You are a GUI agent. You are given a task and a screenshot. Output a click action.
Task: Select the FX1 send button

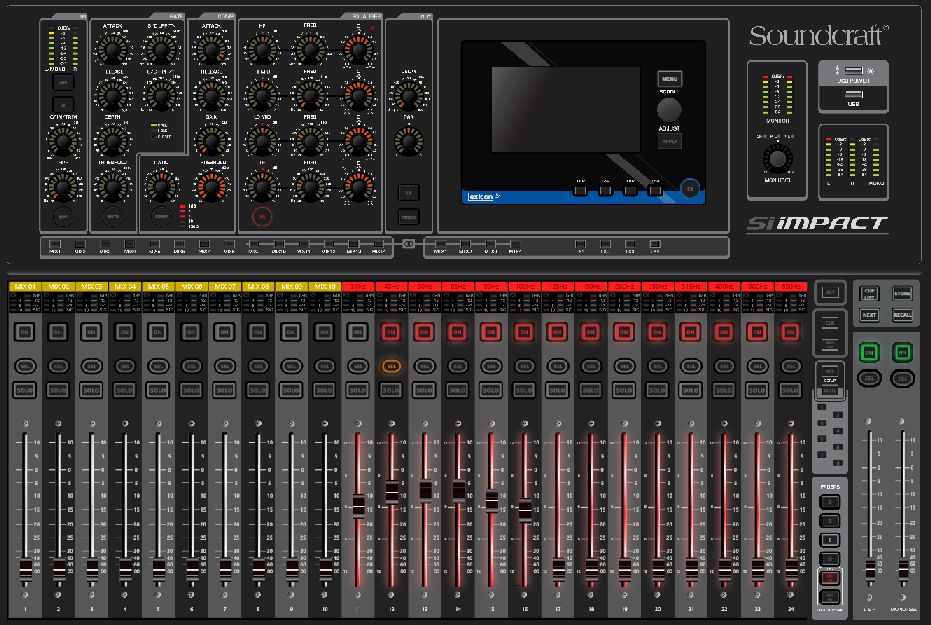[580, 244]
